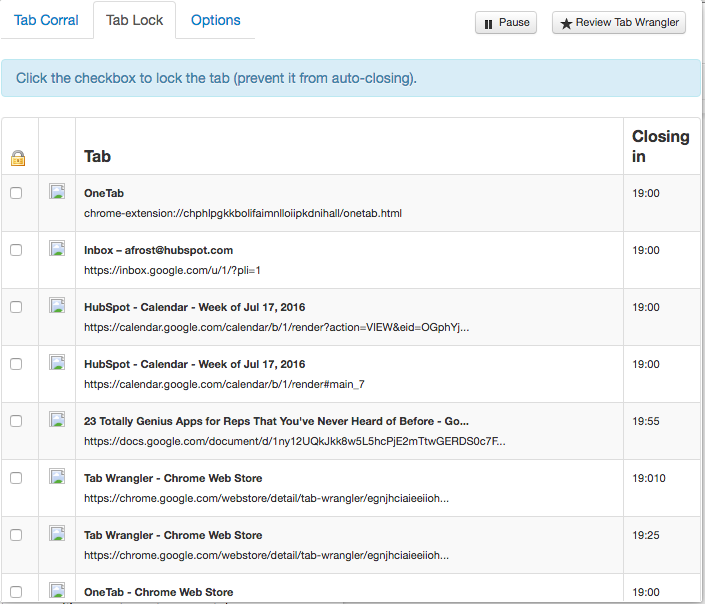Click the favicon for Inbox afrost@hubspot.com

pos(57,249)
